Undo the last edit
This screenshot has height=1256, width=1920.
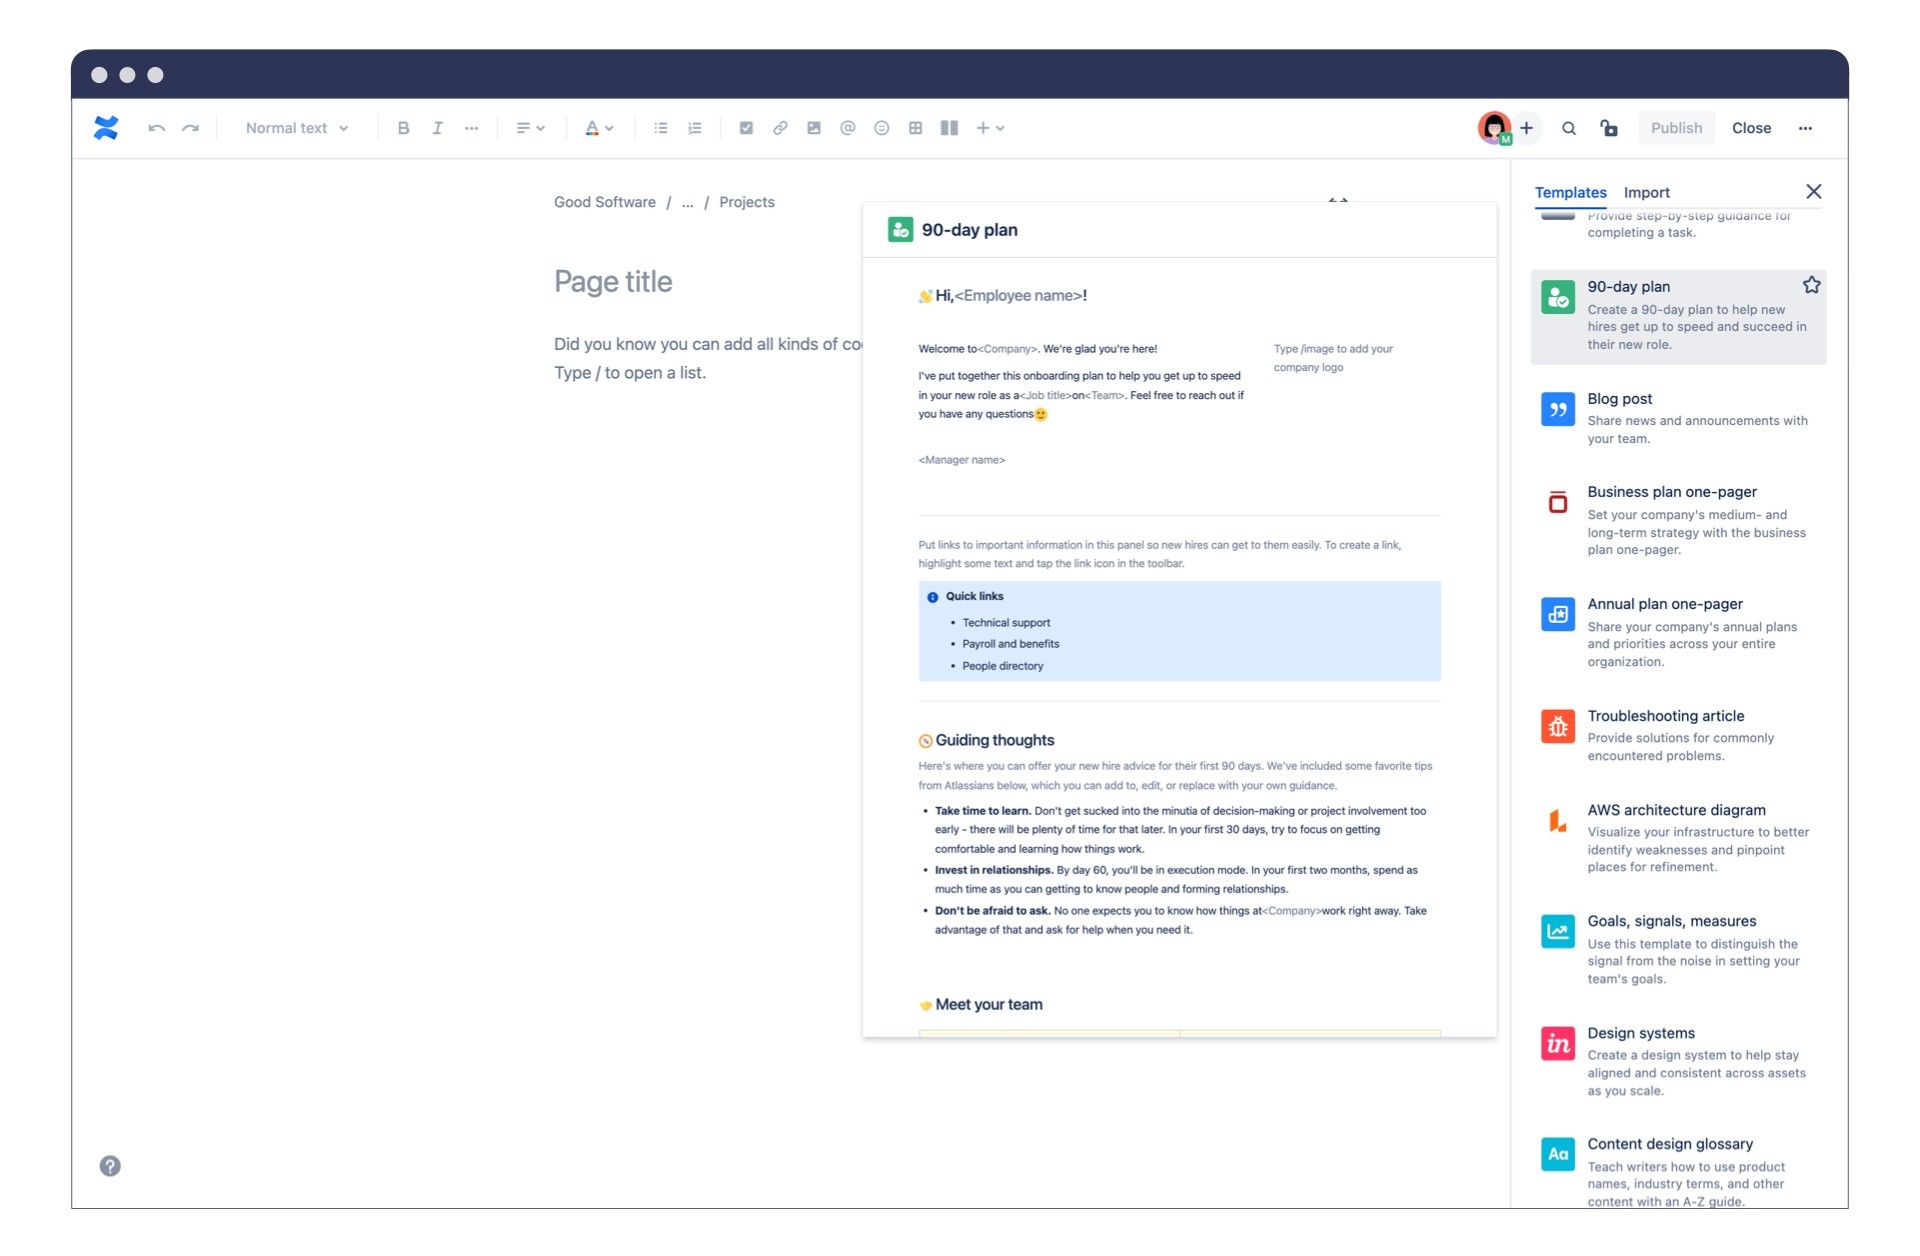point(156,128)
